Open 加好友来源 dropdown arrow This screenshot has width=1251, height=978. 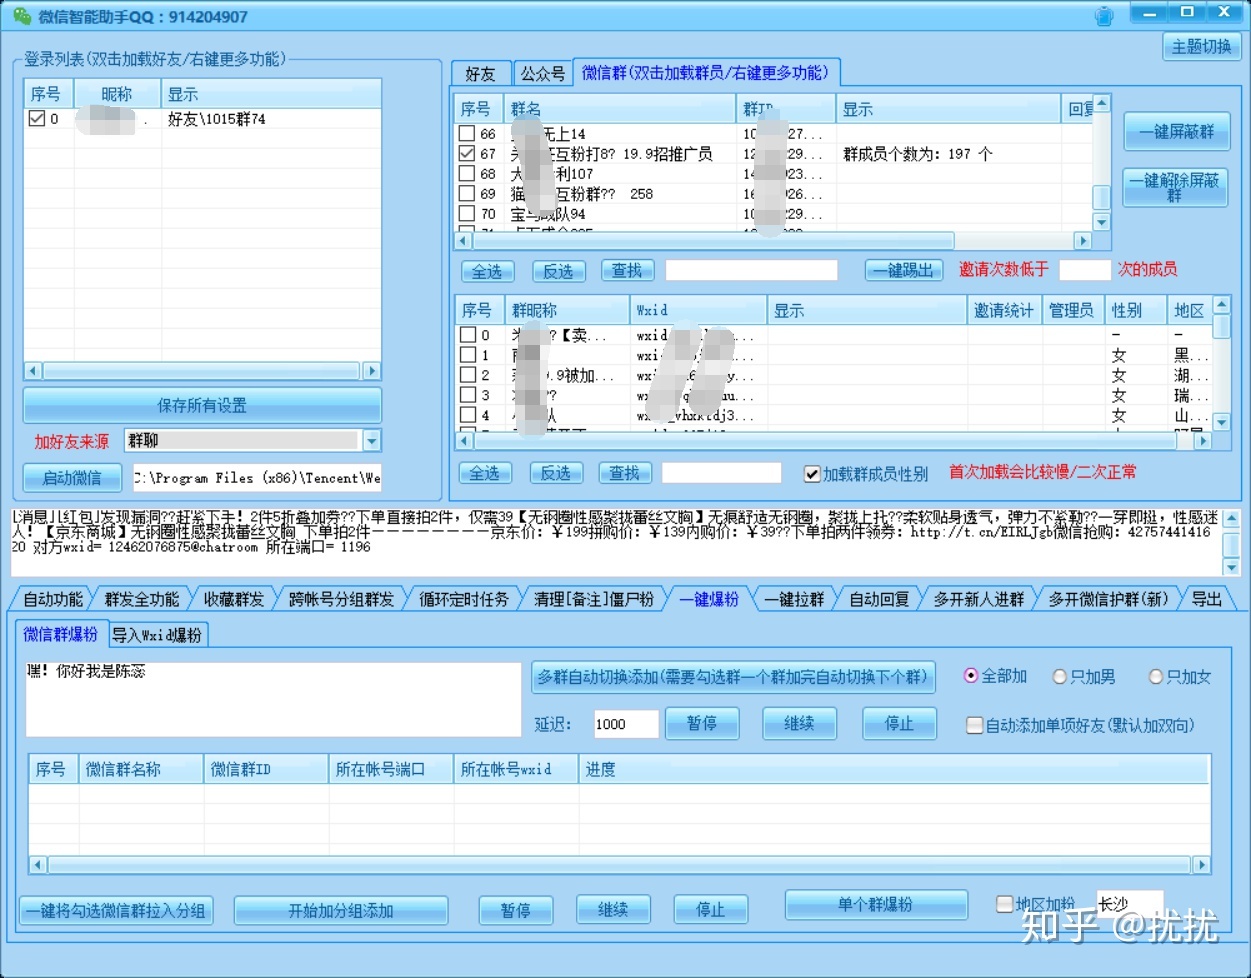point(372,441)
